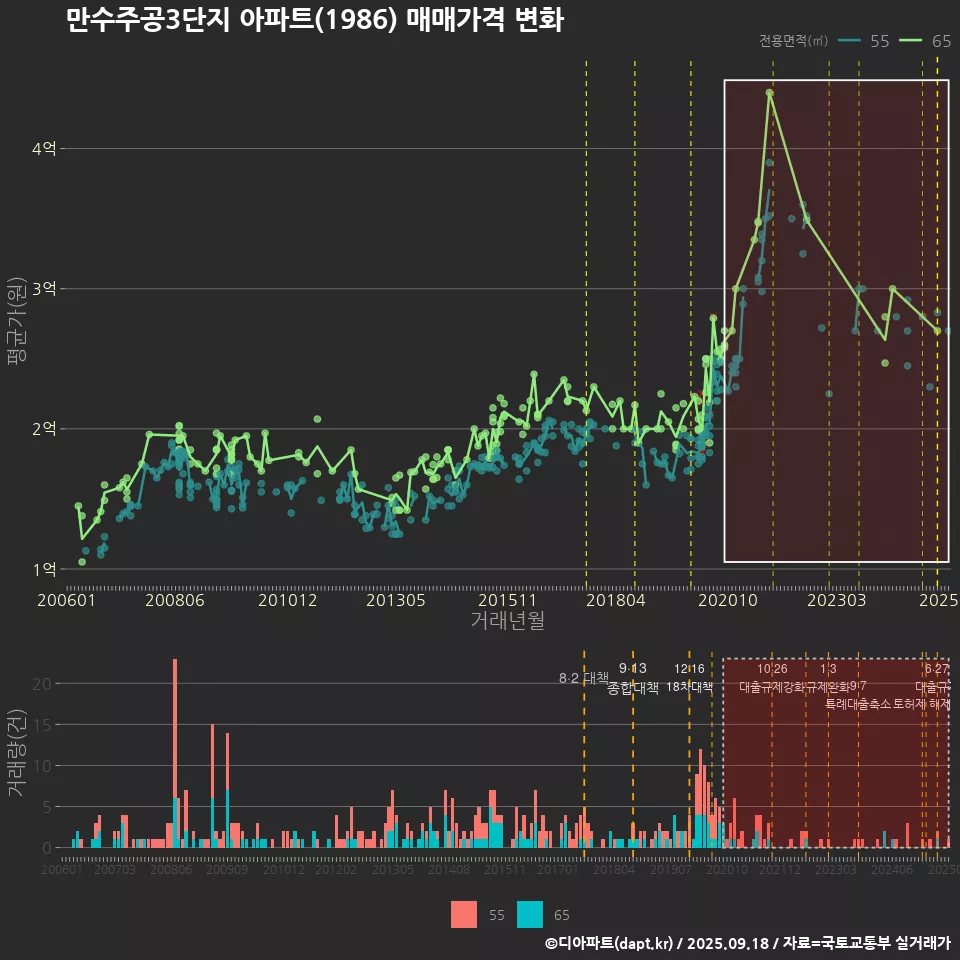
Task: Select the 55 line marker in top legend
Action: (850, 41)
